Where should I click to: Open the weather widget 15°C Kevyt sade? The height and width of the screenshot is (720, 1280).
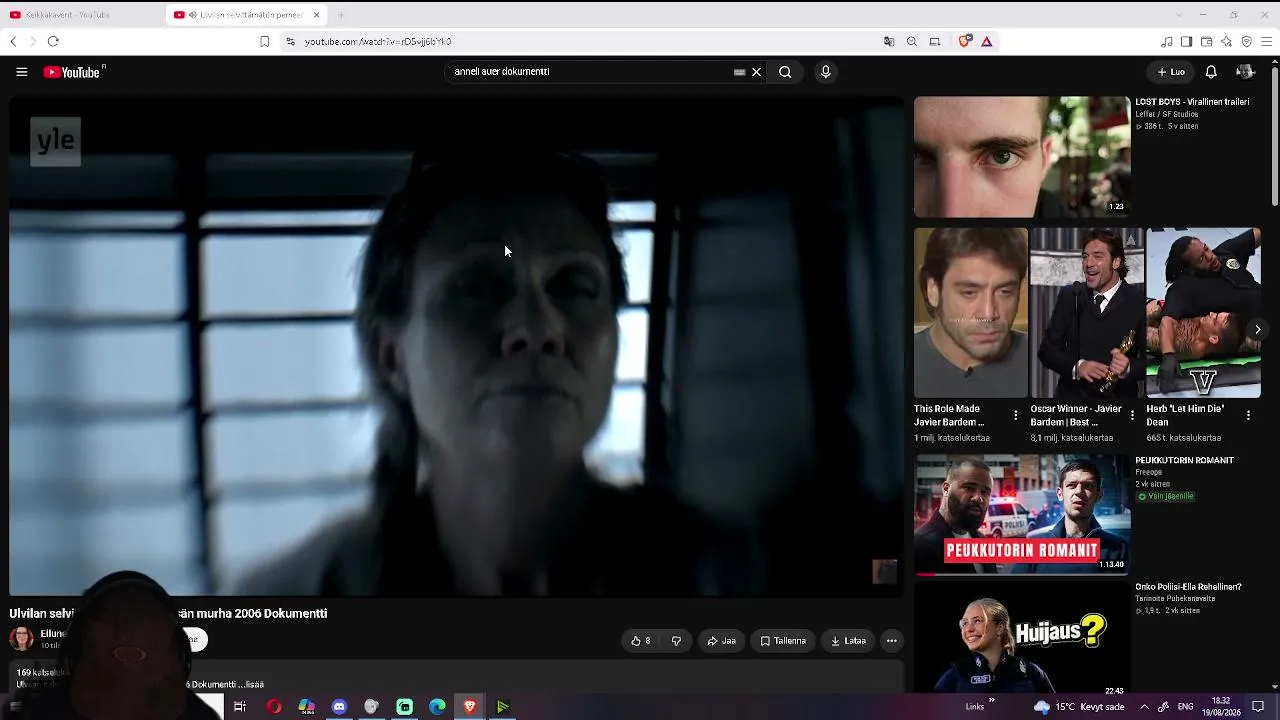[1078, 707]
